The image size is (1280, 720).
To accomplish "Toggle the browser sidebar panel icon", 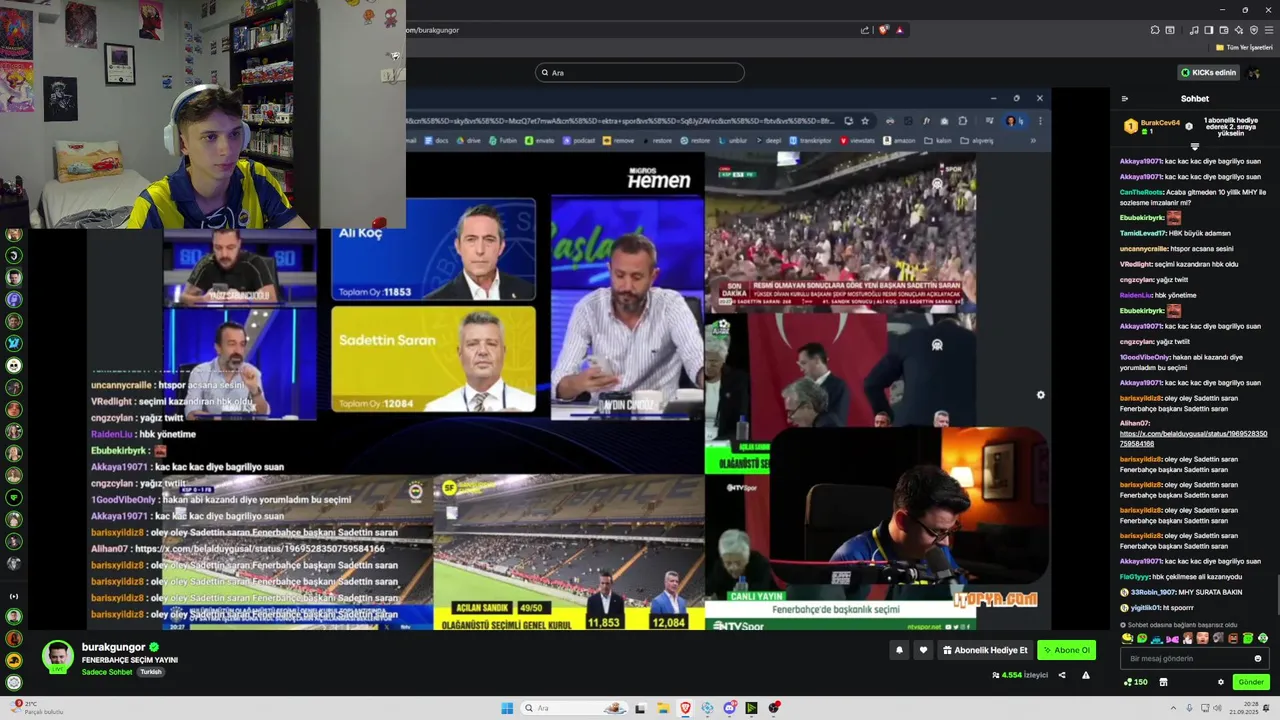I will coord(1208,30).
